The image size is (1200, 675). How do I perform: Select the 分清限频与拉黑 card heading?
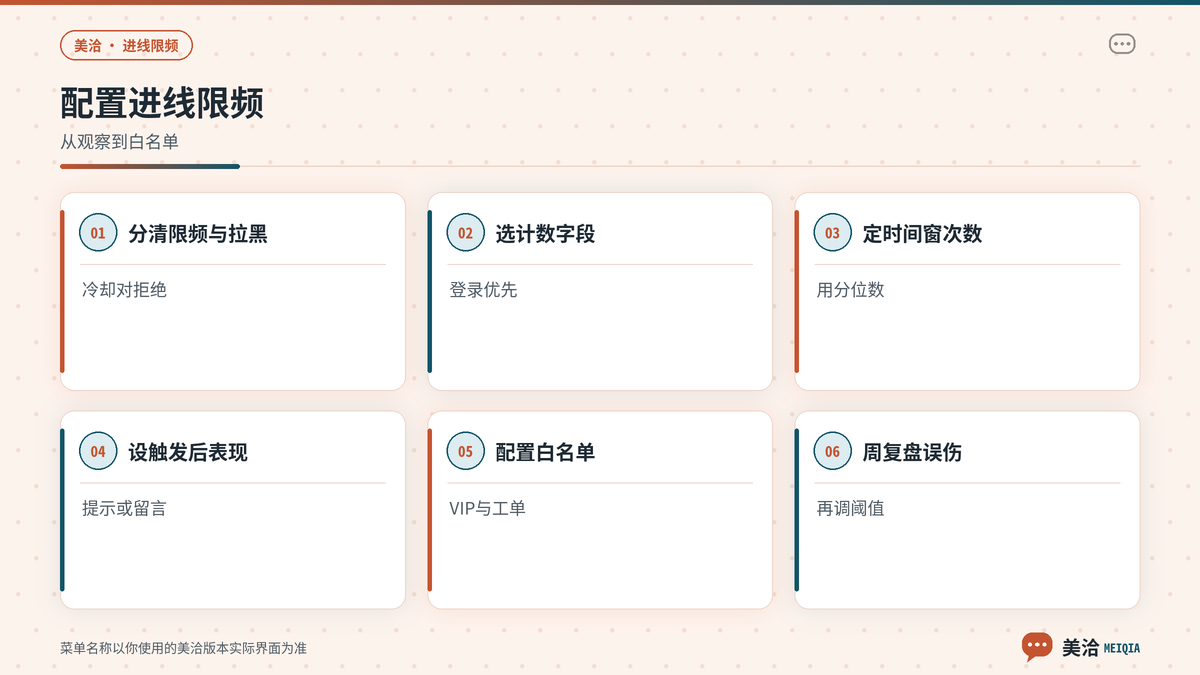tap(198, 234)
